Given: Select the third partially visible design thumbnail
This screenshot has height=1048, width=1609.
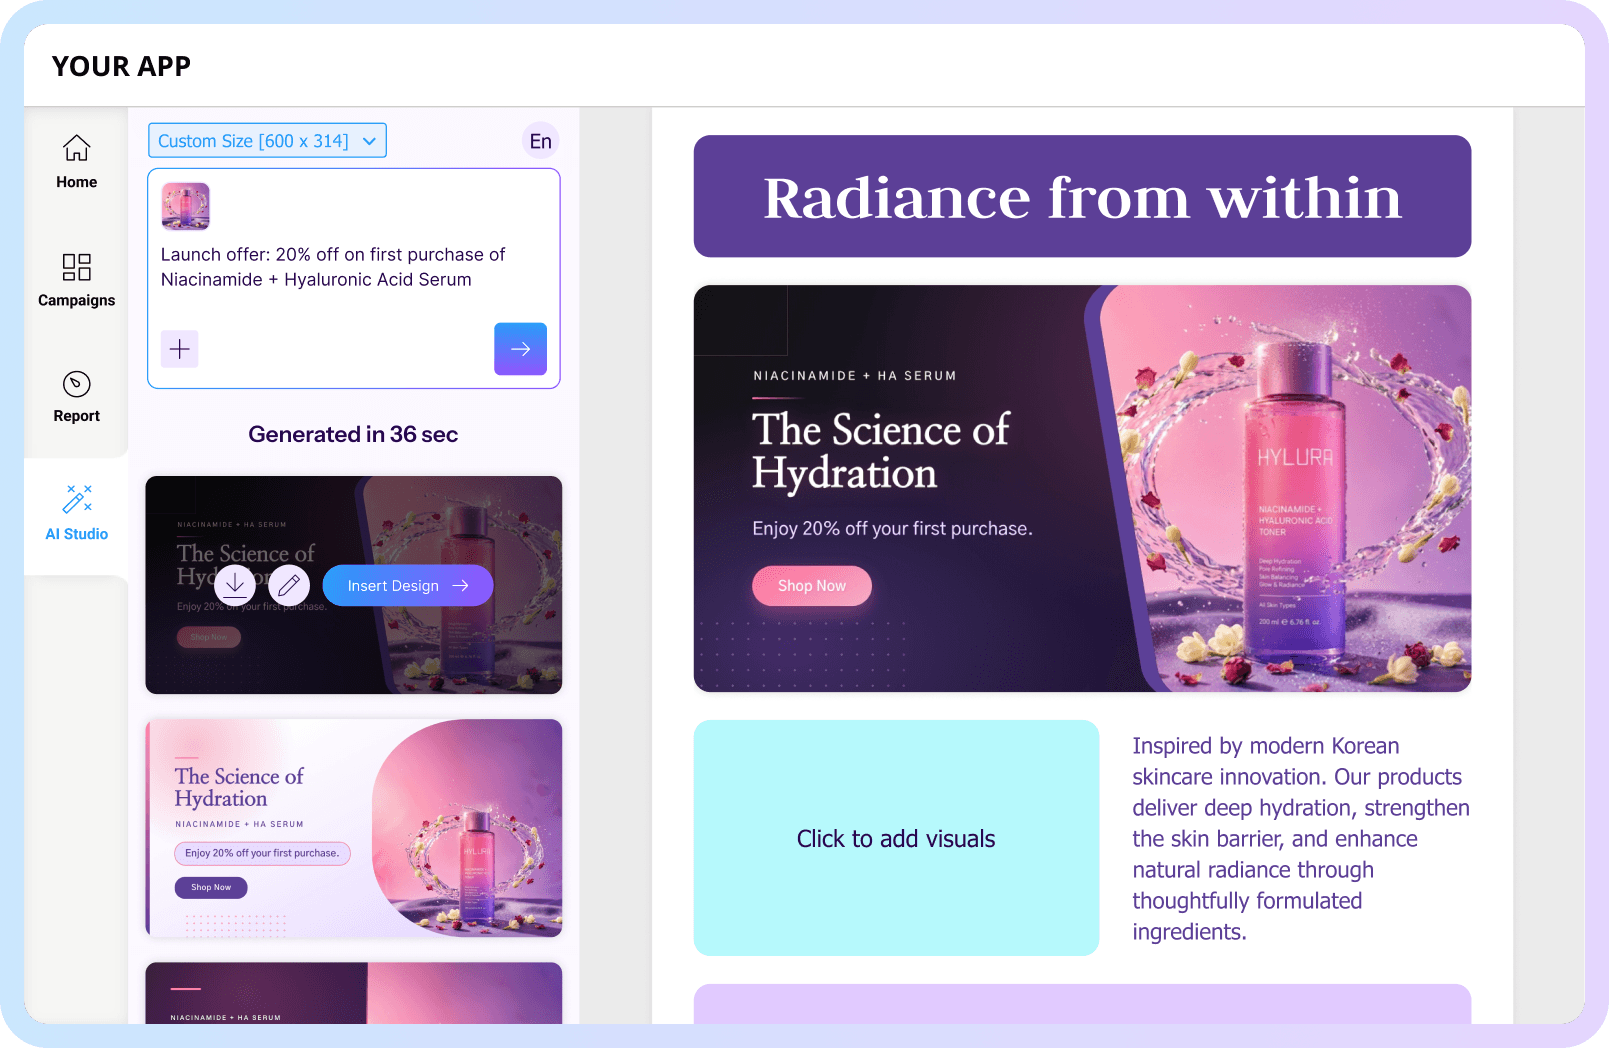Looking at the screenshot, I should (354, 993).
